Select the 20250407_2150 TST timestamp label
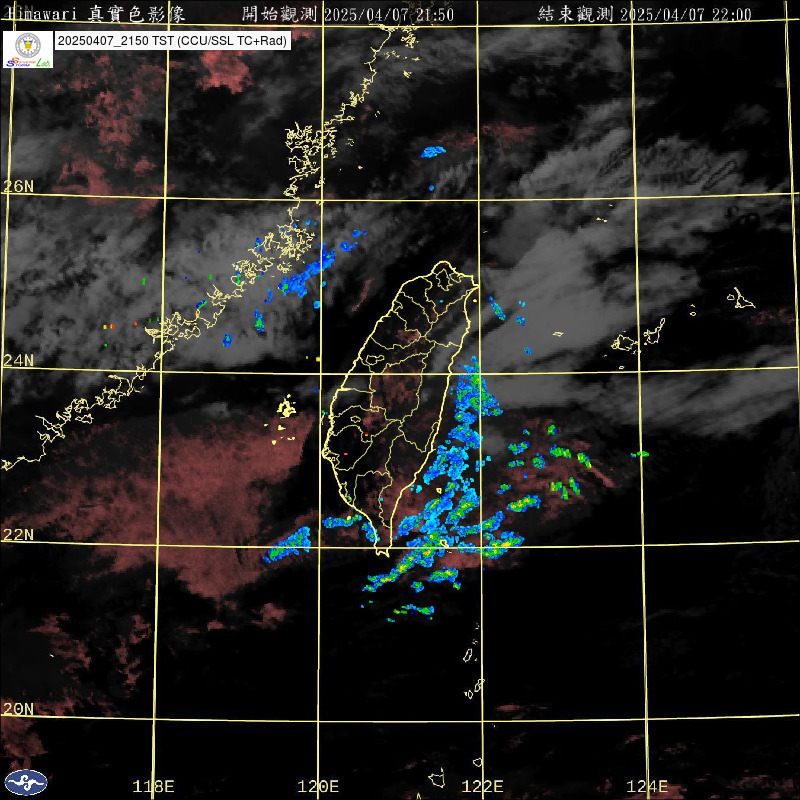Image resolution: width=800 pixels, height=800 pixels. (173, 41)
